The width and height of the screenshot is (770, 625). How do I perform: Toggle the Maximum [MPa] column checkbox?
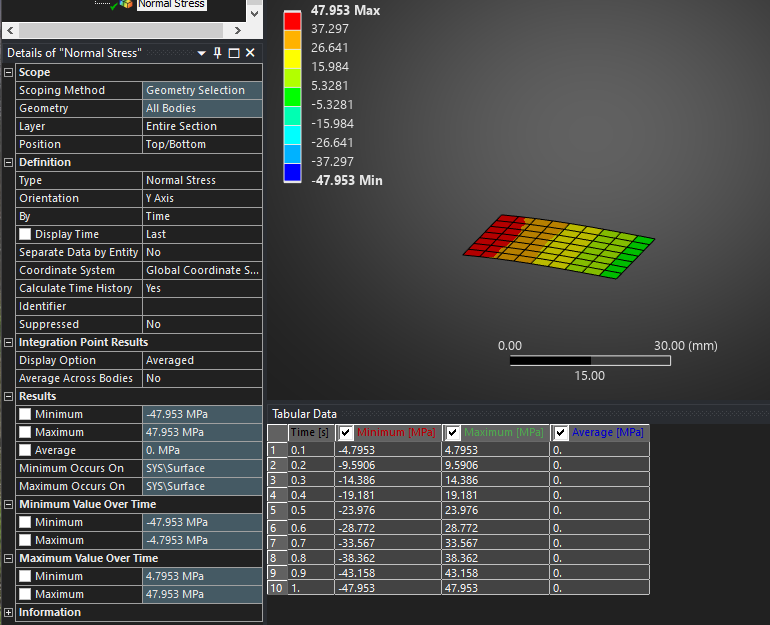[453, 432]
